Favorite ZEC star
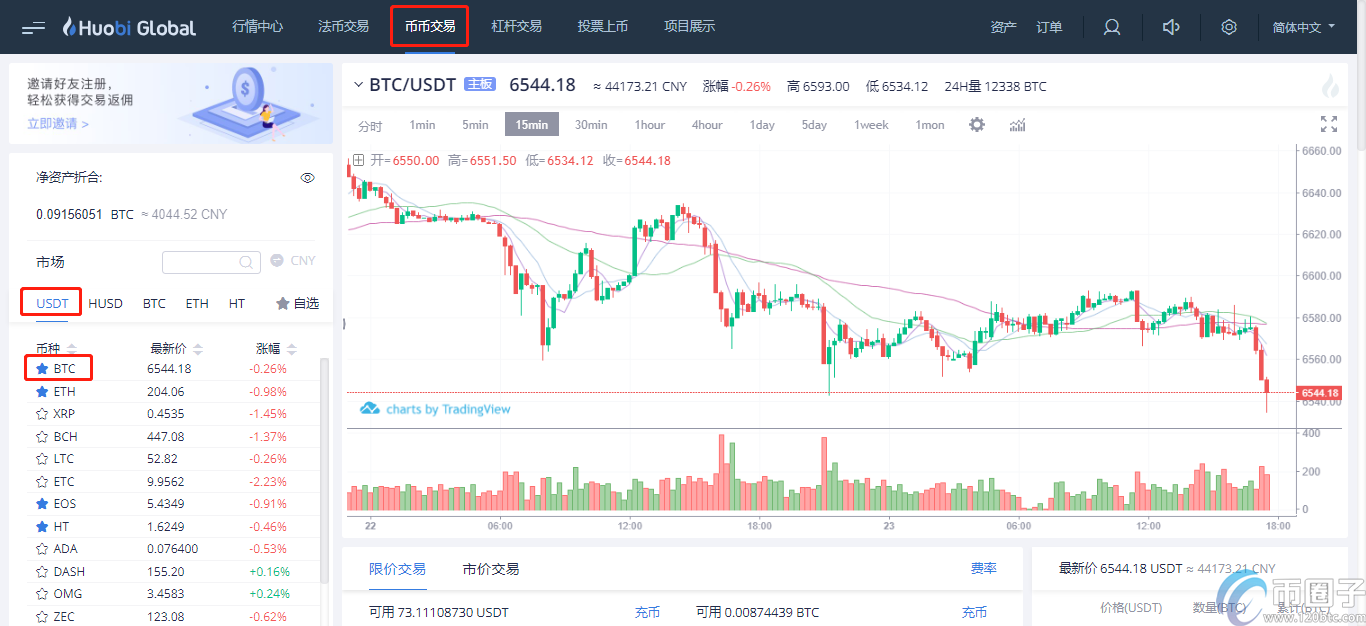Screen dimensions: 1366x626 pos(42,616)
